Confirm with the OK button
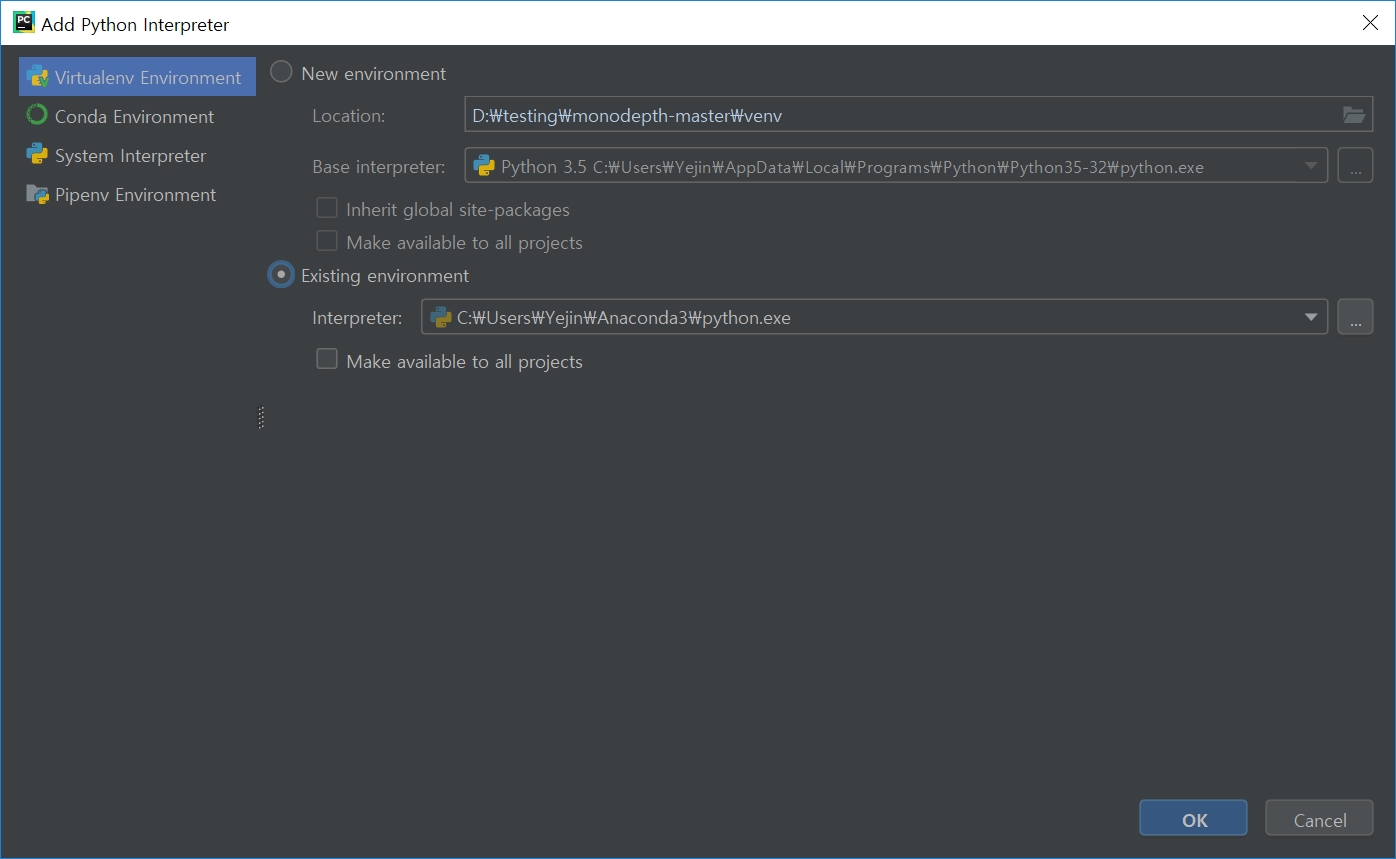This screenshot has width=1396, height=859. pyautogui.click(x=1193, y=818)
